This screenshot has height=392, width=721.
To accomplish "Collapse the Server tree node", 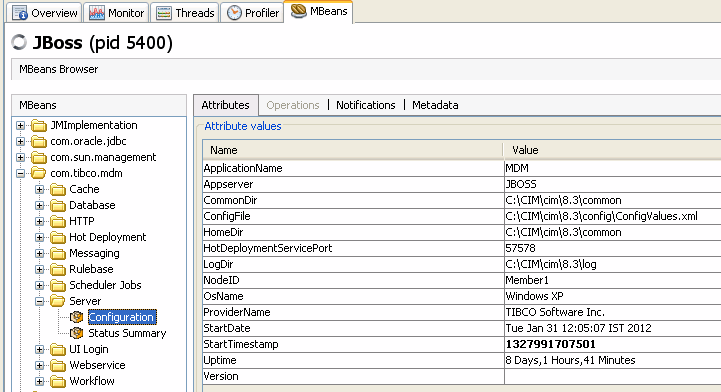I will click(40, 301).
